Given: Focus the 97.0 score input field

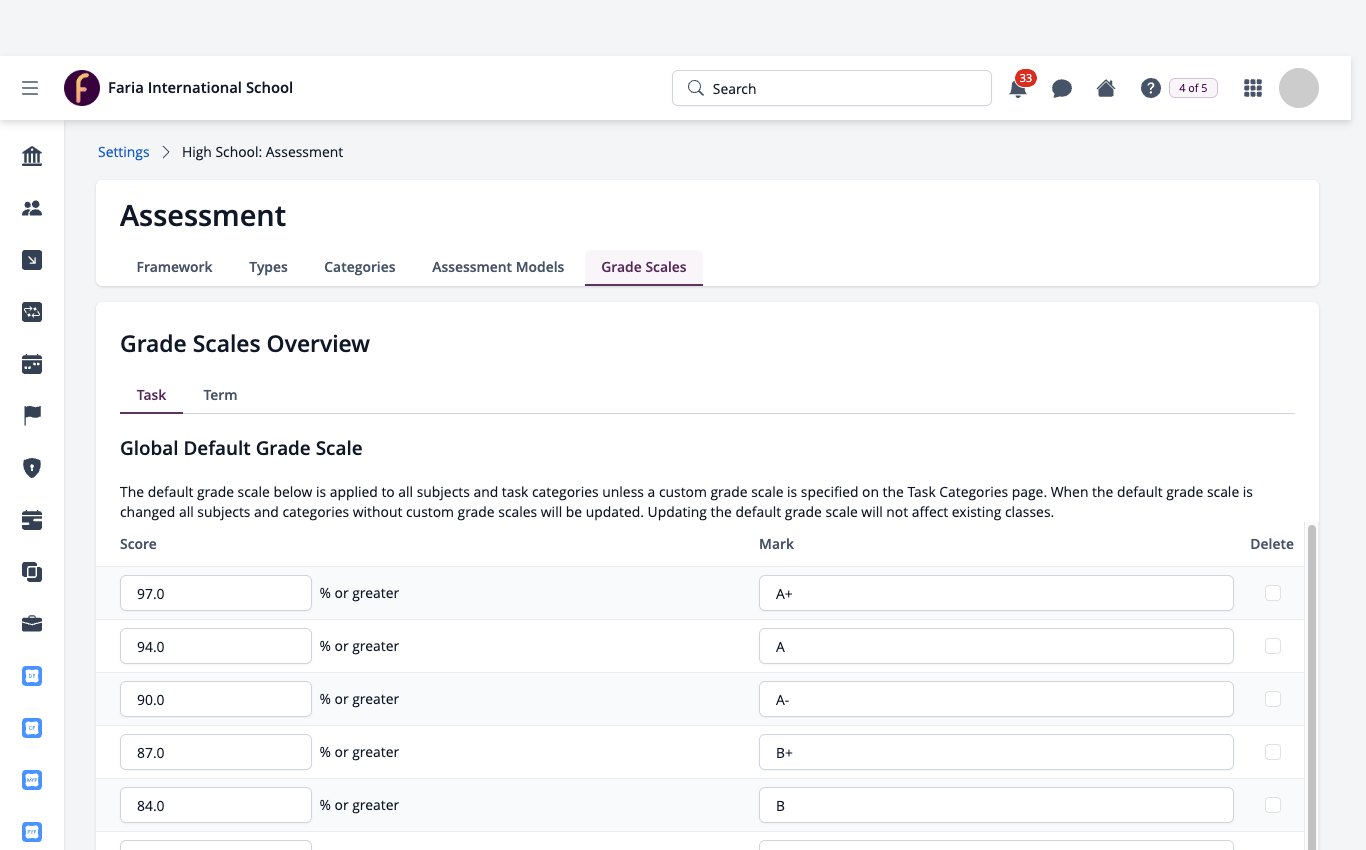Looking at the screenshot, I should tap(216, 593).
